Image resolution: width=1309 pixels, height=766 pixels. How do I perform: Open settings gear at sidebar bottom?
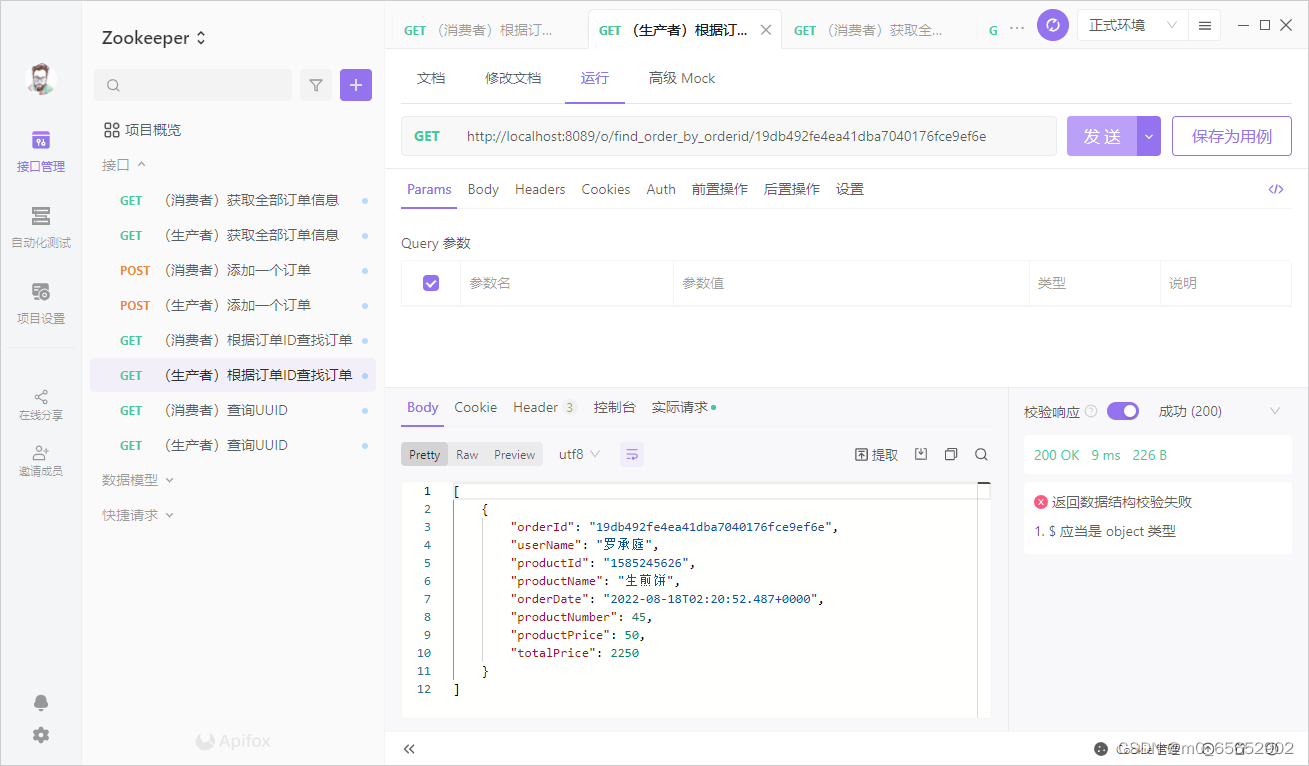click(x=40, y=735)
